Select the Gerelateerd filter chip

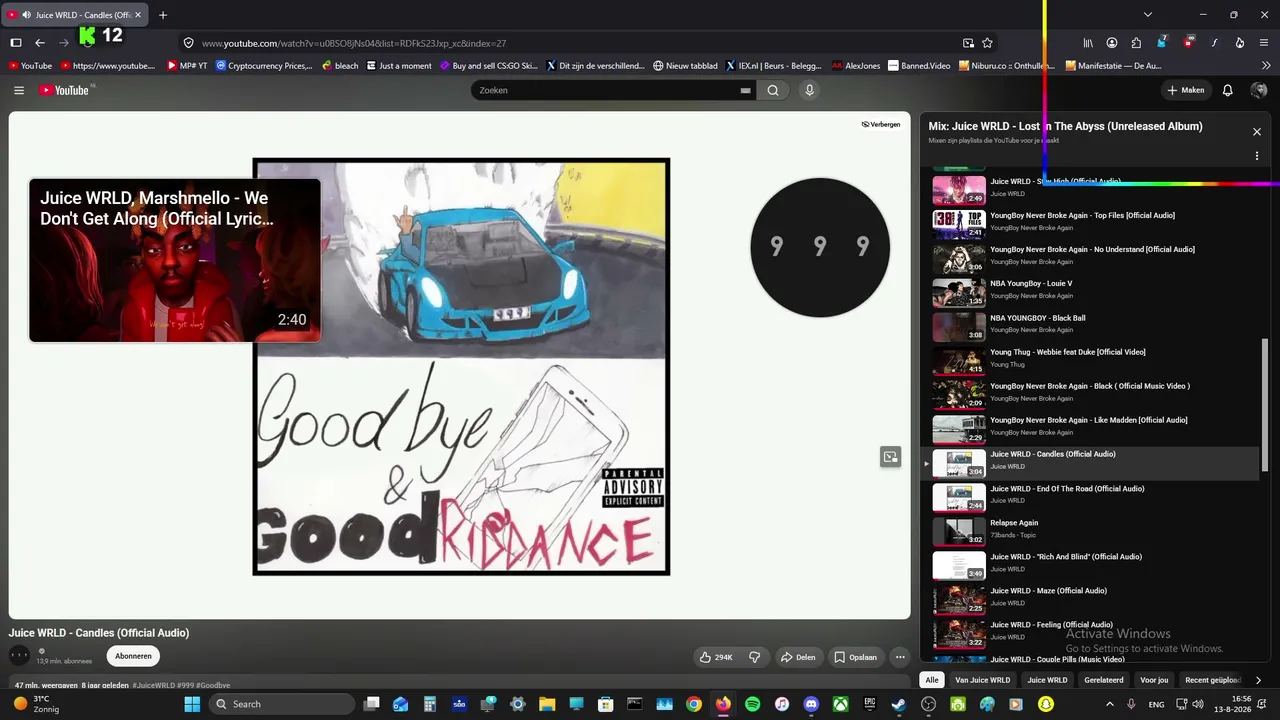[1104, 680]
